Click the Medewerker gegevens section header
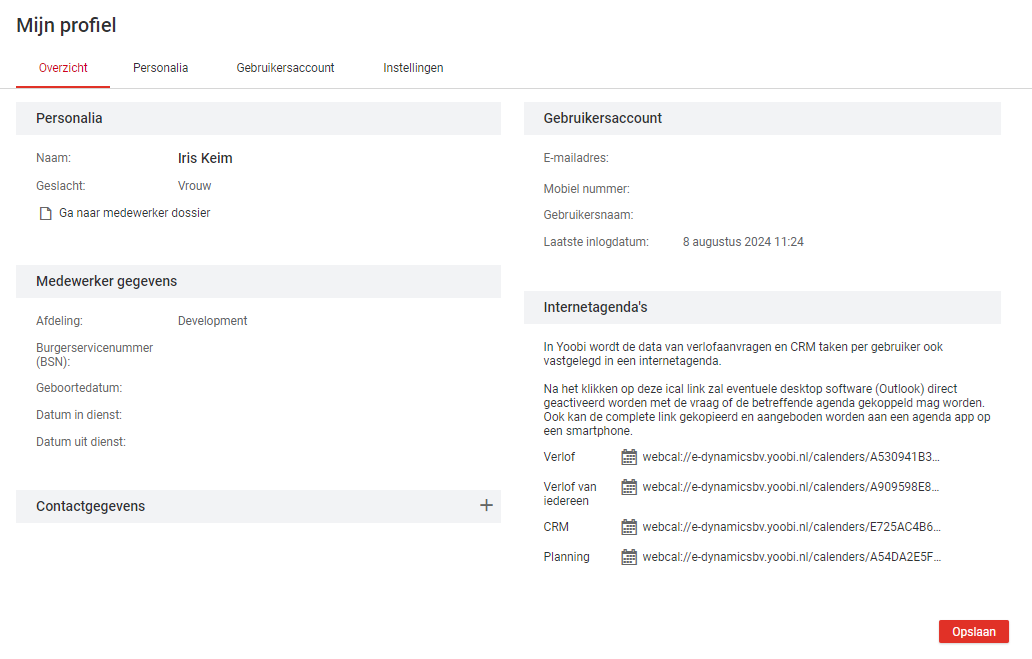This screenshot has height=659, width=1032. click(258, 282)
